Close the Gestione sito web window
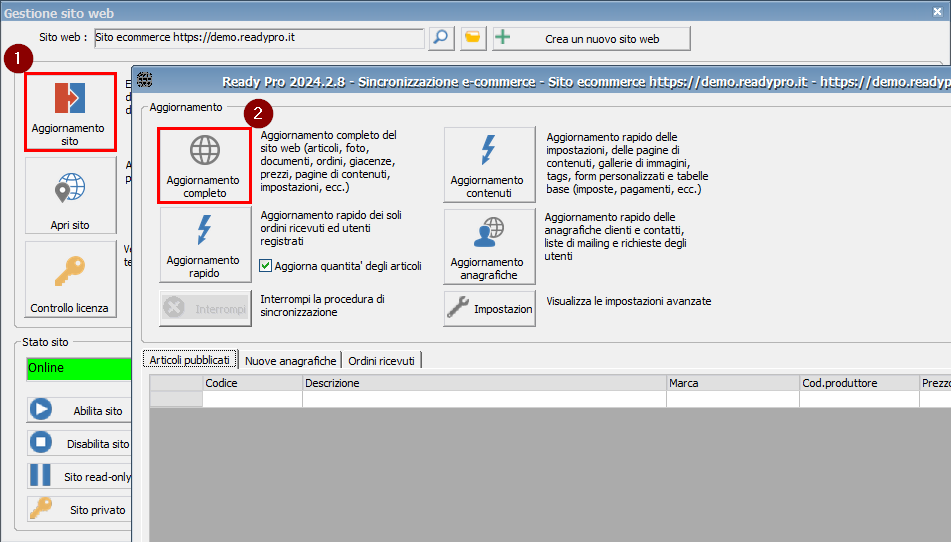Screen dimensions: 951x542 [x=937, y=12]
